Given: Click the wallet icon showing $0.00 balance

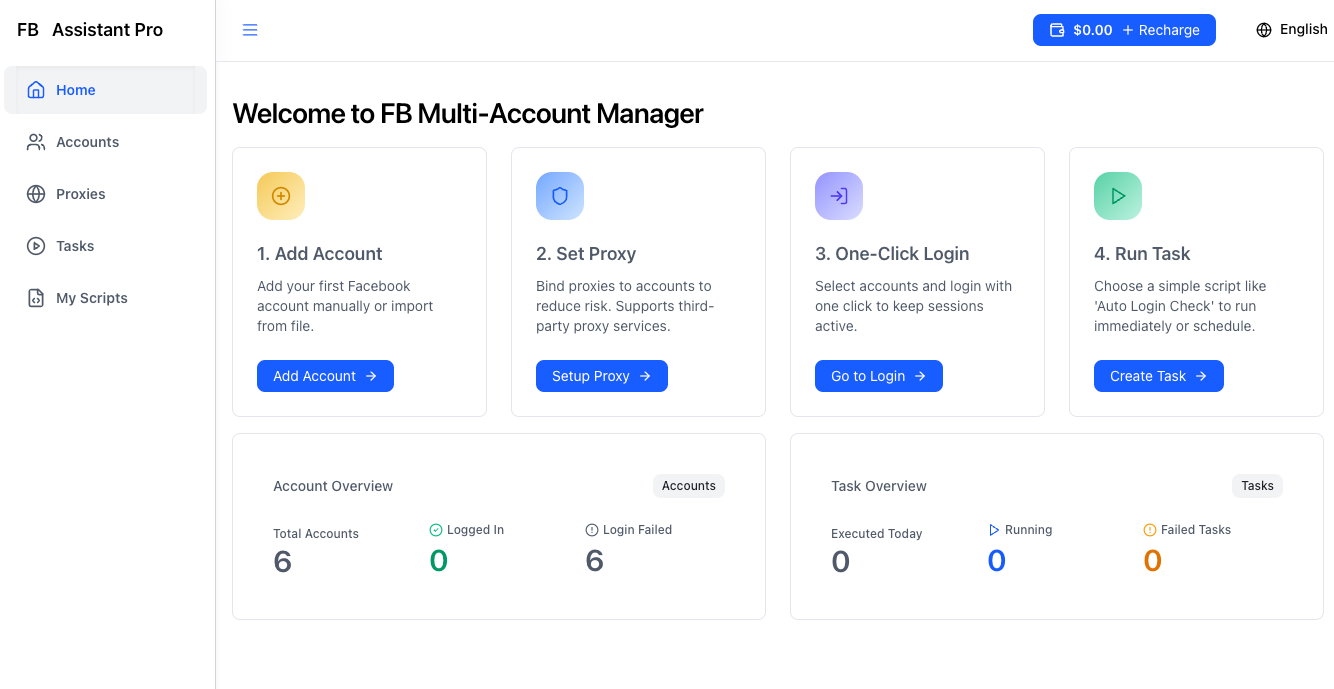Looking at the screenshot, I should (x=1057, y=29).
